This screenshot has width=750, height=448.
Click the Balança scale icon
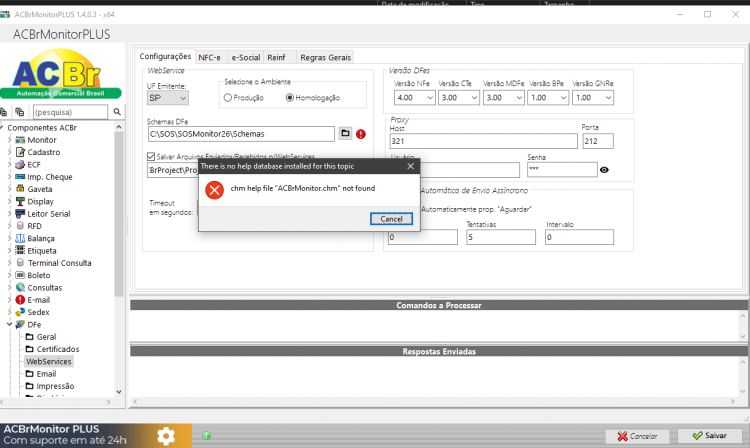click(20, 238)
